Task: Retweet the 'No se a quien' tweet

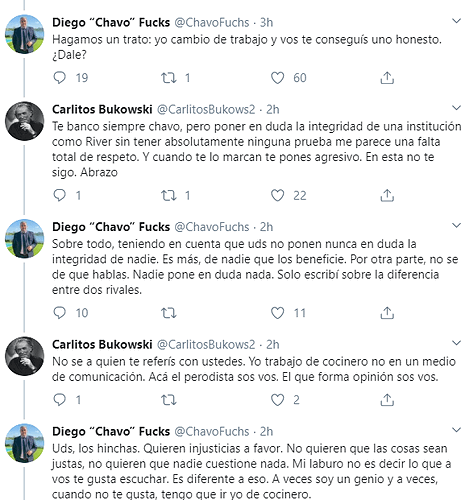Action: pos(169,400)
